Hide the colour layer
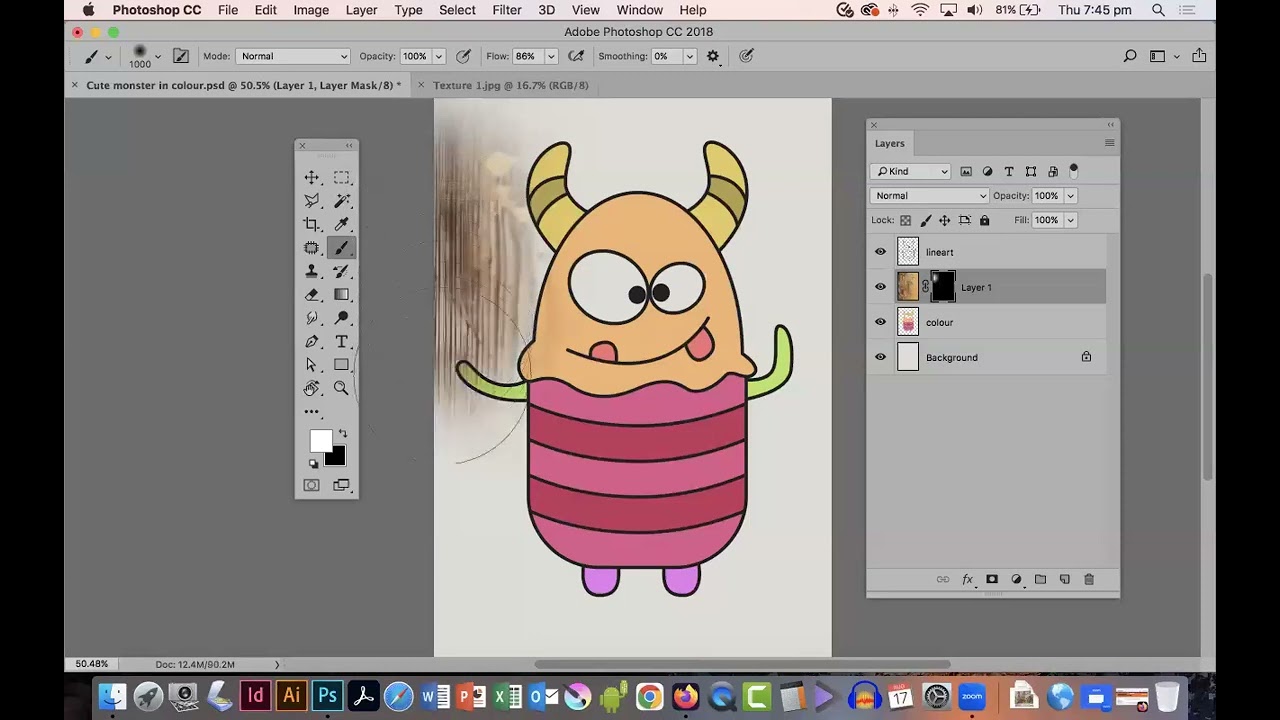This screenshot has height=720, width=1280. coord(880,322)
